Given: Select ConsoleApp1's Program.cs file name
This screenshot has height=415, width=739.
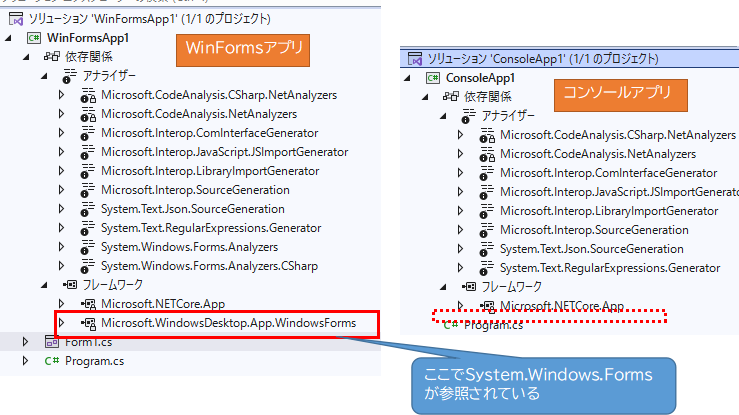Looking at the screenshot, I should [x=493, y=325].
